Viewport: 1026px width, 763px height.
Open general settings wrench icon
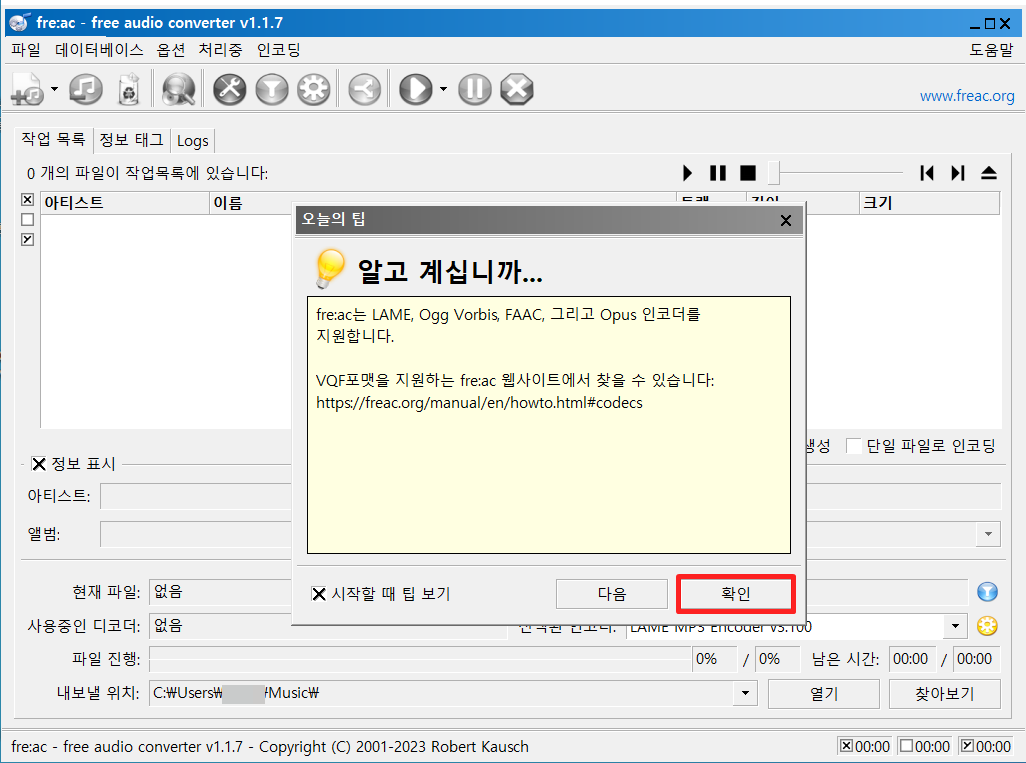point(230,89)
